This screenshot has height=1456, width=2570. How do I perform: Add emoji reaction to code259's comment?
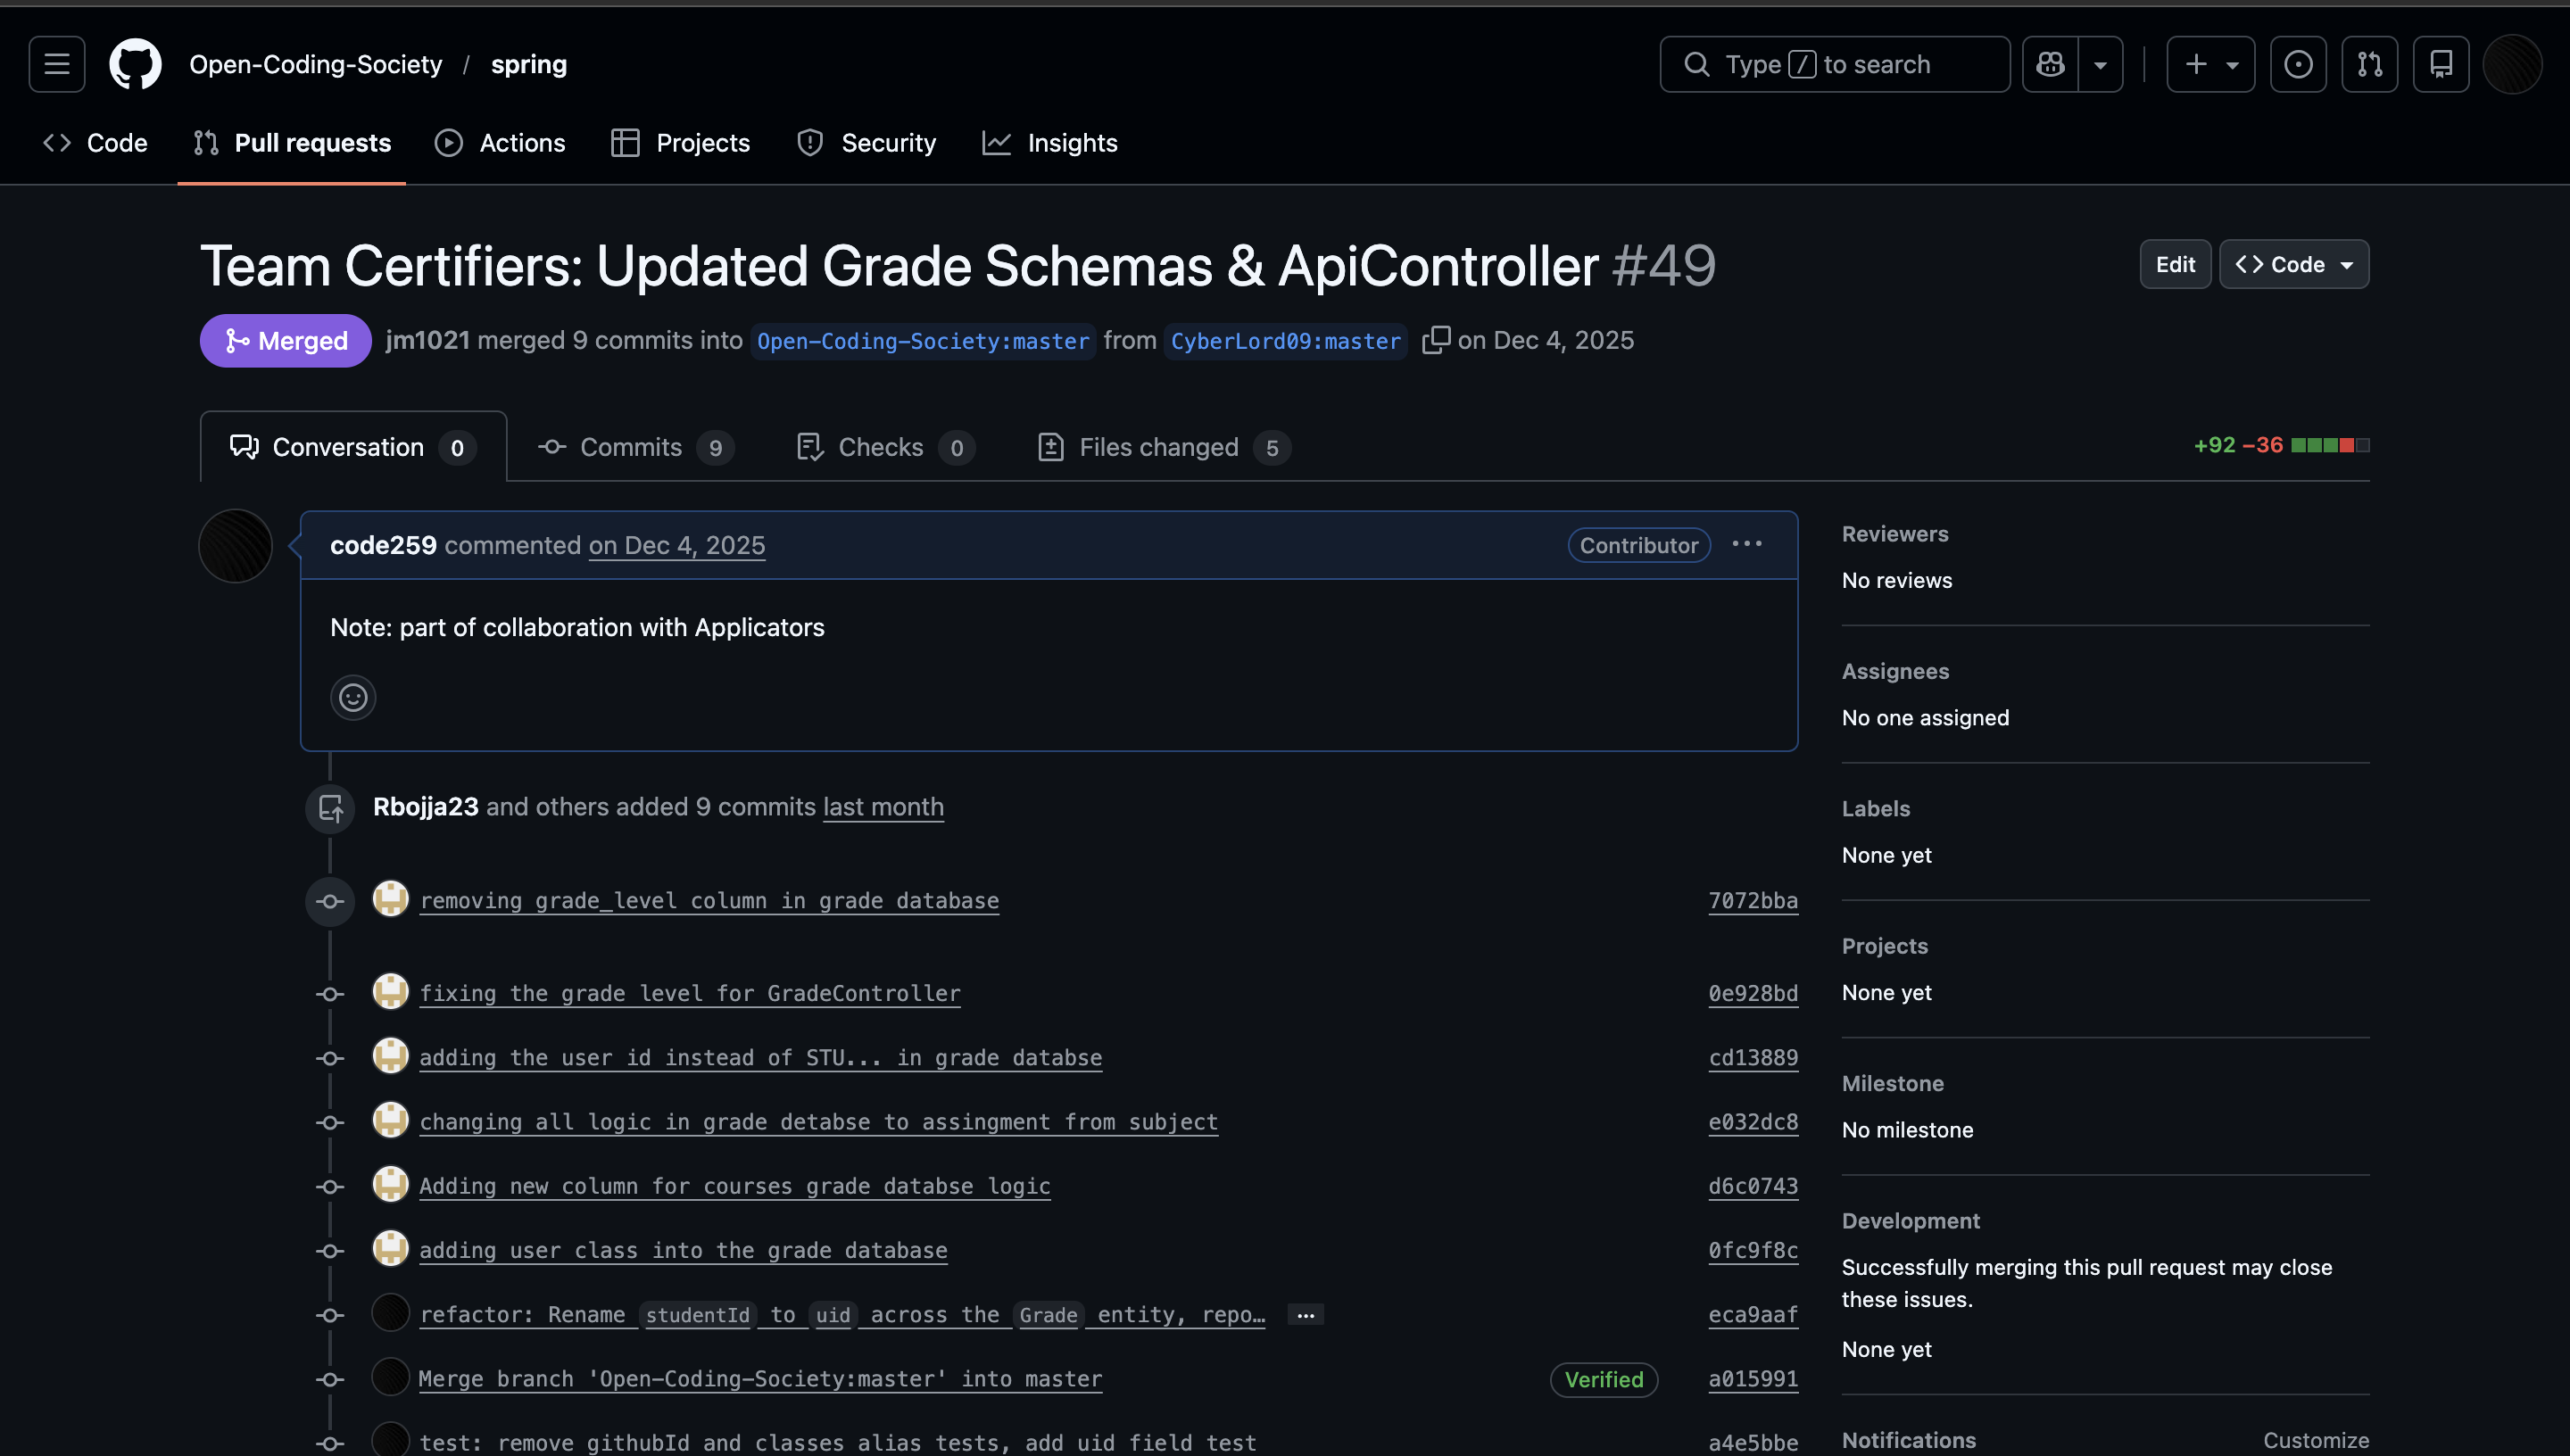click(x=353, y=697)
